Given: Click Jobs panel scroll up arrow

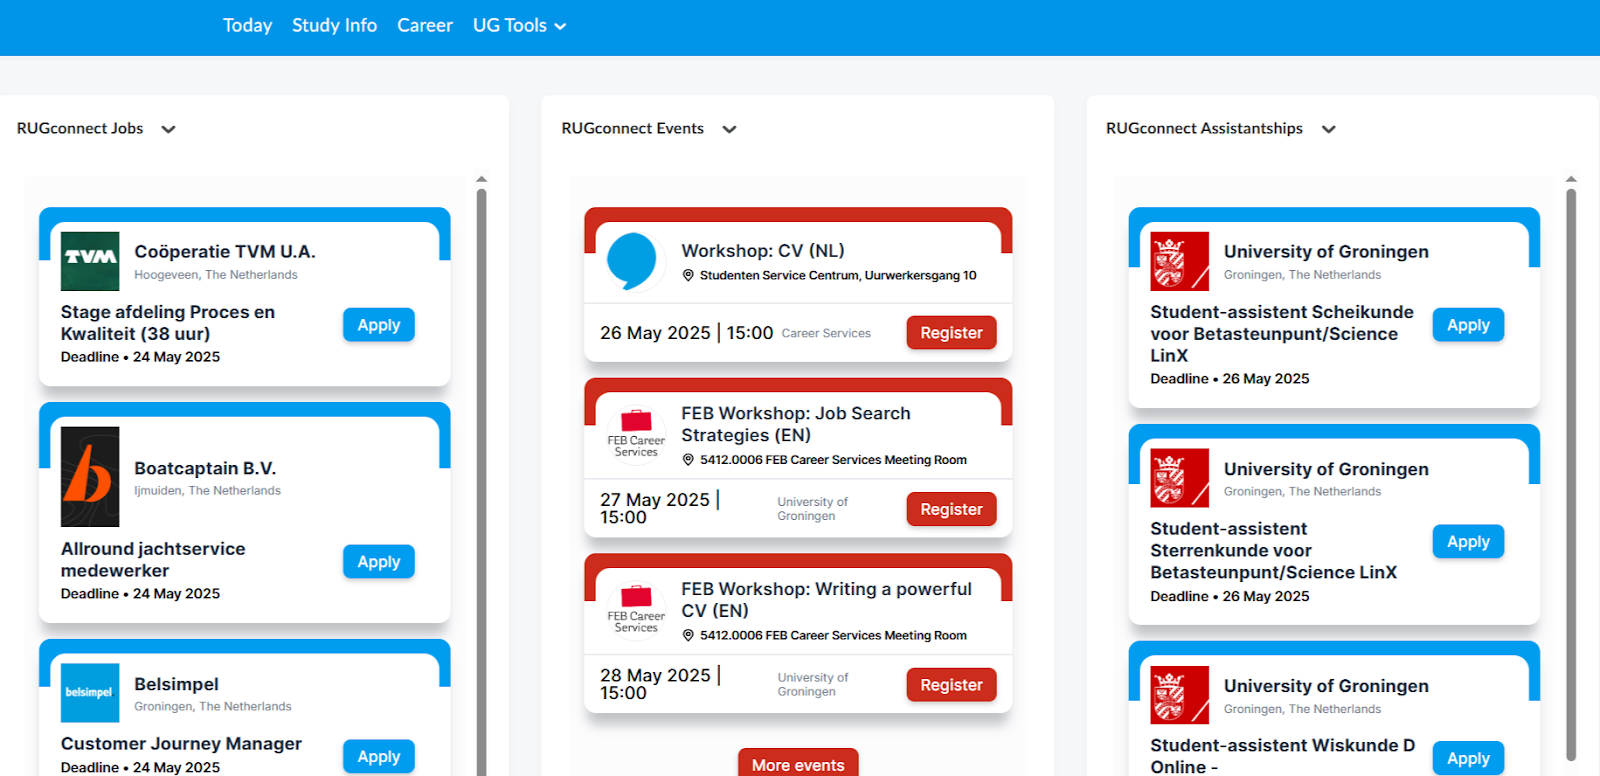Looking at the screenshot, I should click(x=481, y=179).
